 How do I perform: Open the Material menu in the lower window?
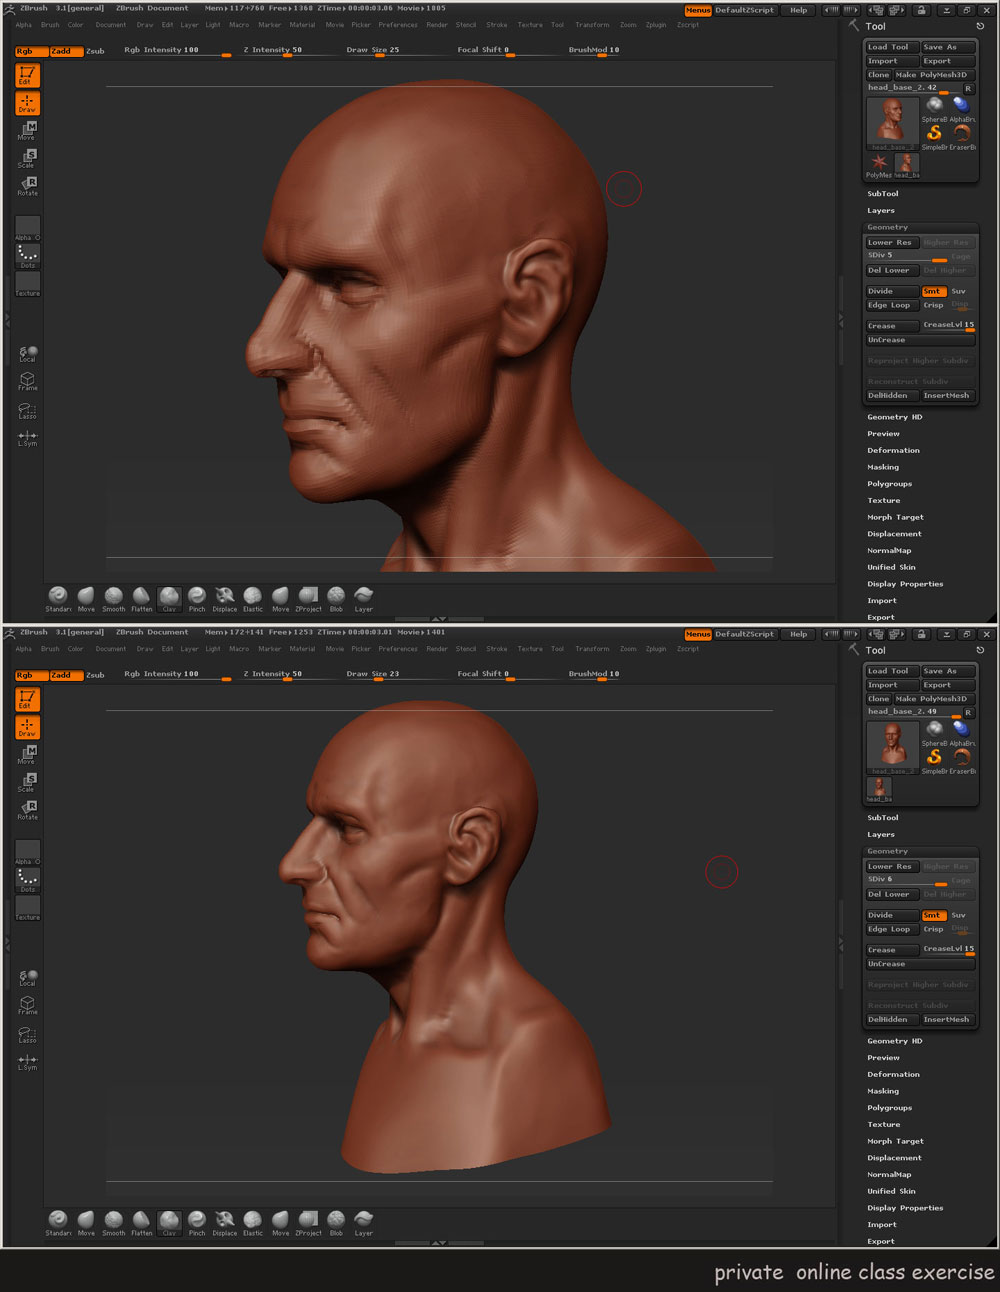(x=302, y=649)
